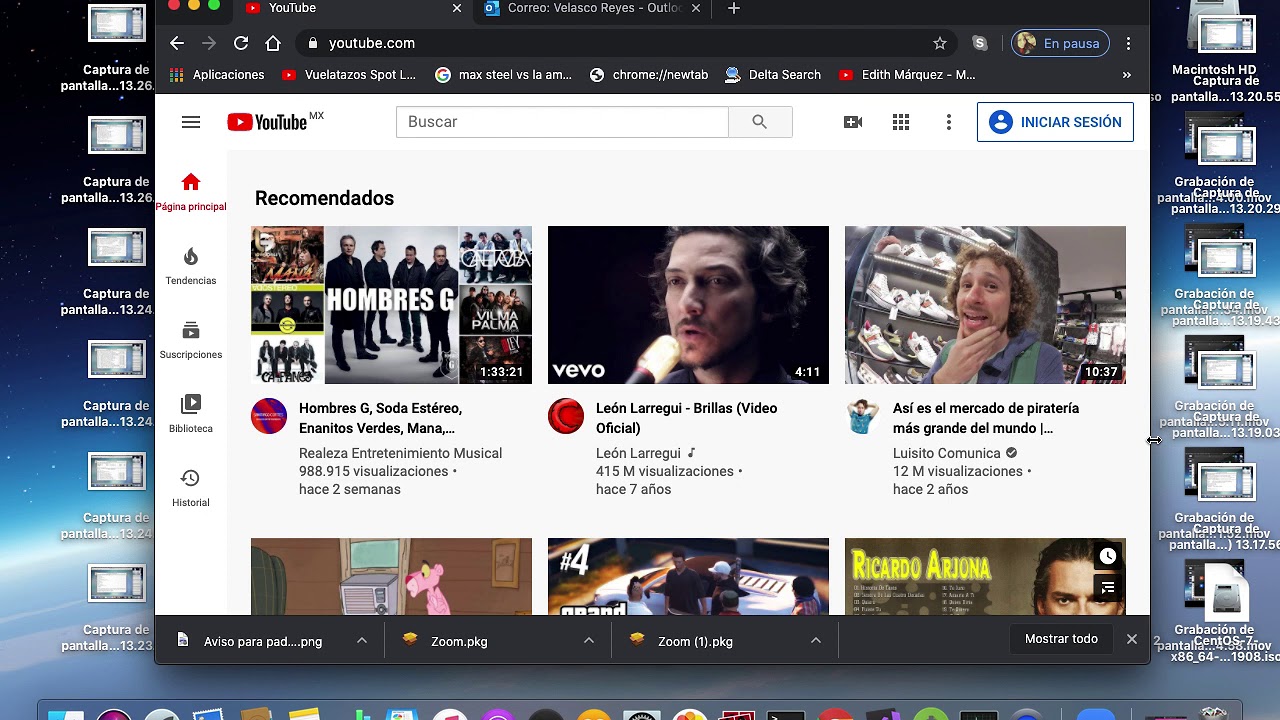Play the Hombres G thumbnail video
Viewport: 1280px width, 720px height.
(391, 305)
